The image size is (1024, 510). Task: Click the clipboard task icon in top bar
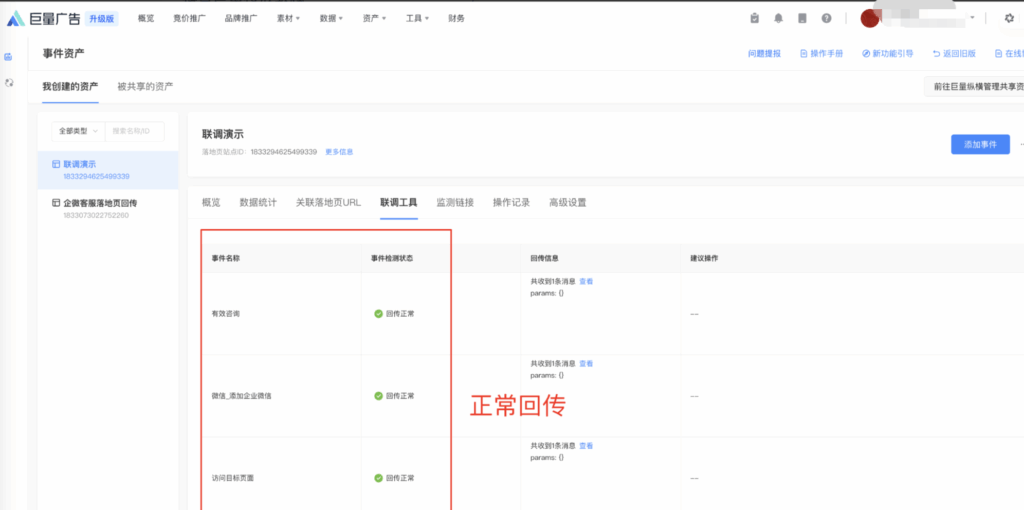tap(754, 18)
